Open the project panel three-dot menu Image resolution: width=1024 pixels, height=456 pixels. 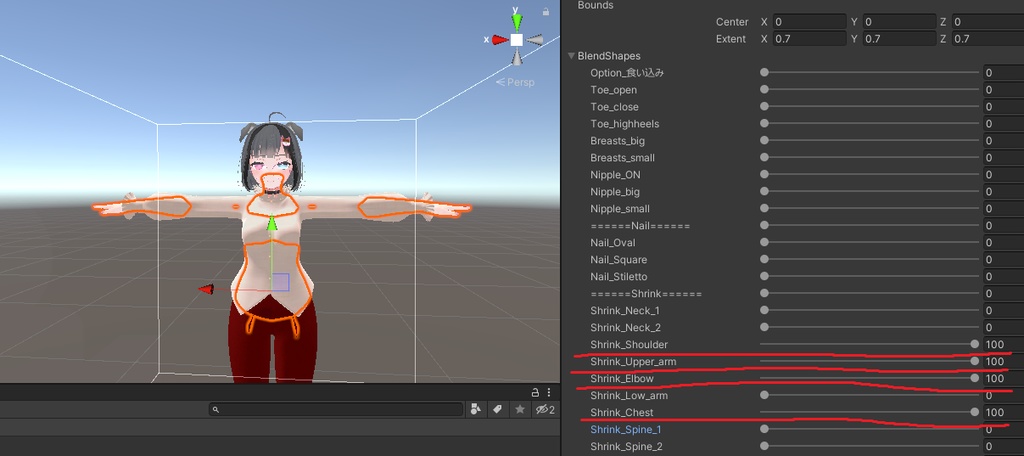click(x=549, y=393)
